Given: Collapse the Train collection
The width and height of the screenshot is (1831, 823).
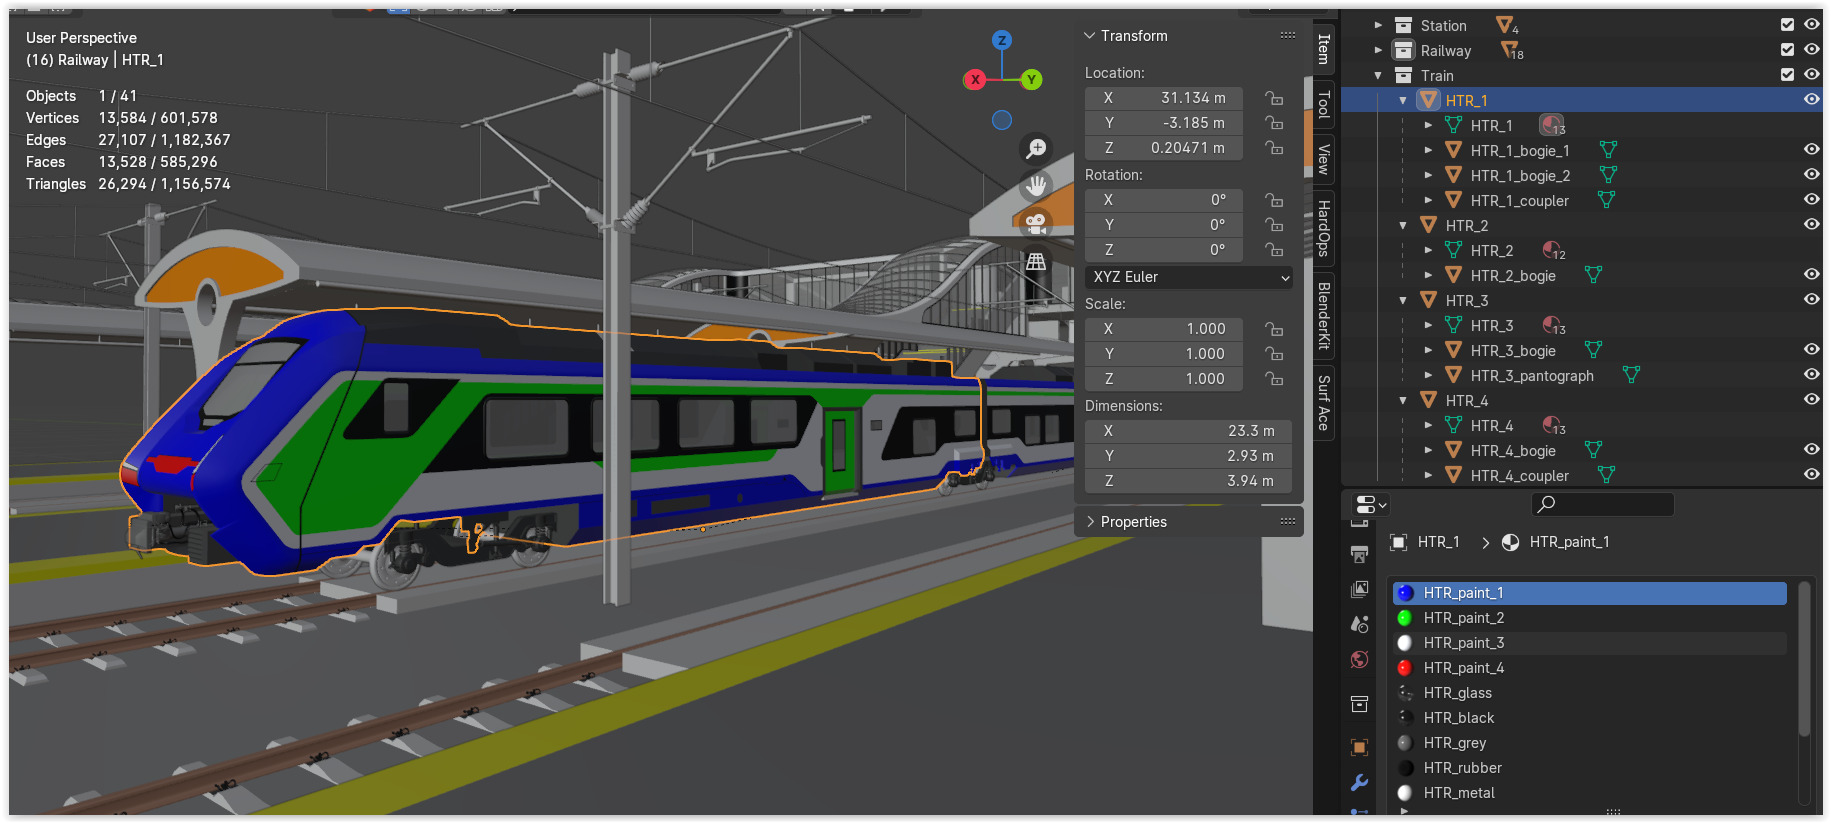Looking at the screenshot, I should click(x=1378, y=75).
